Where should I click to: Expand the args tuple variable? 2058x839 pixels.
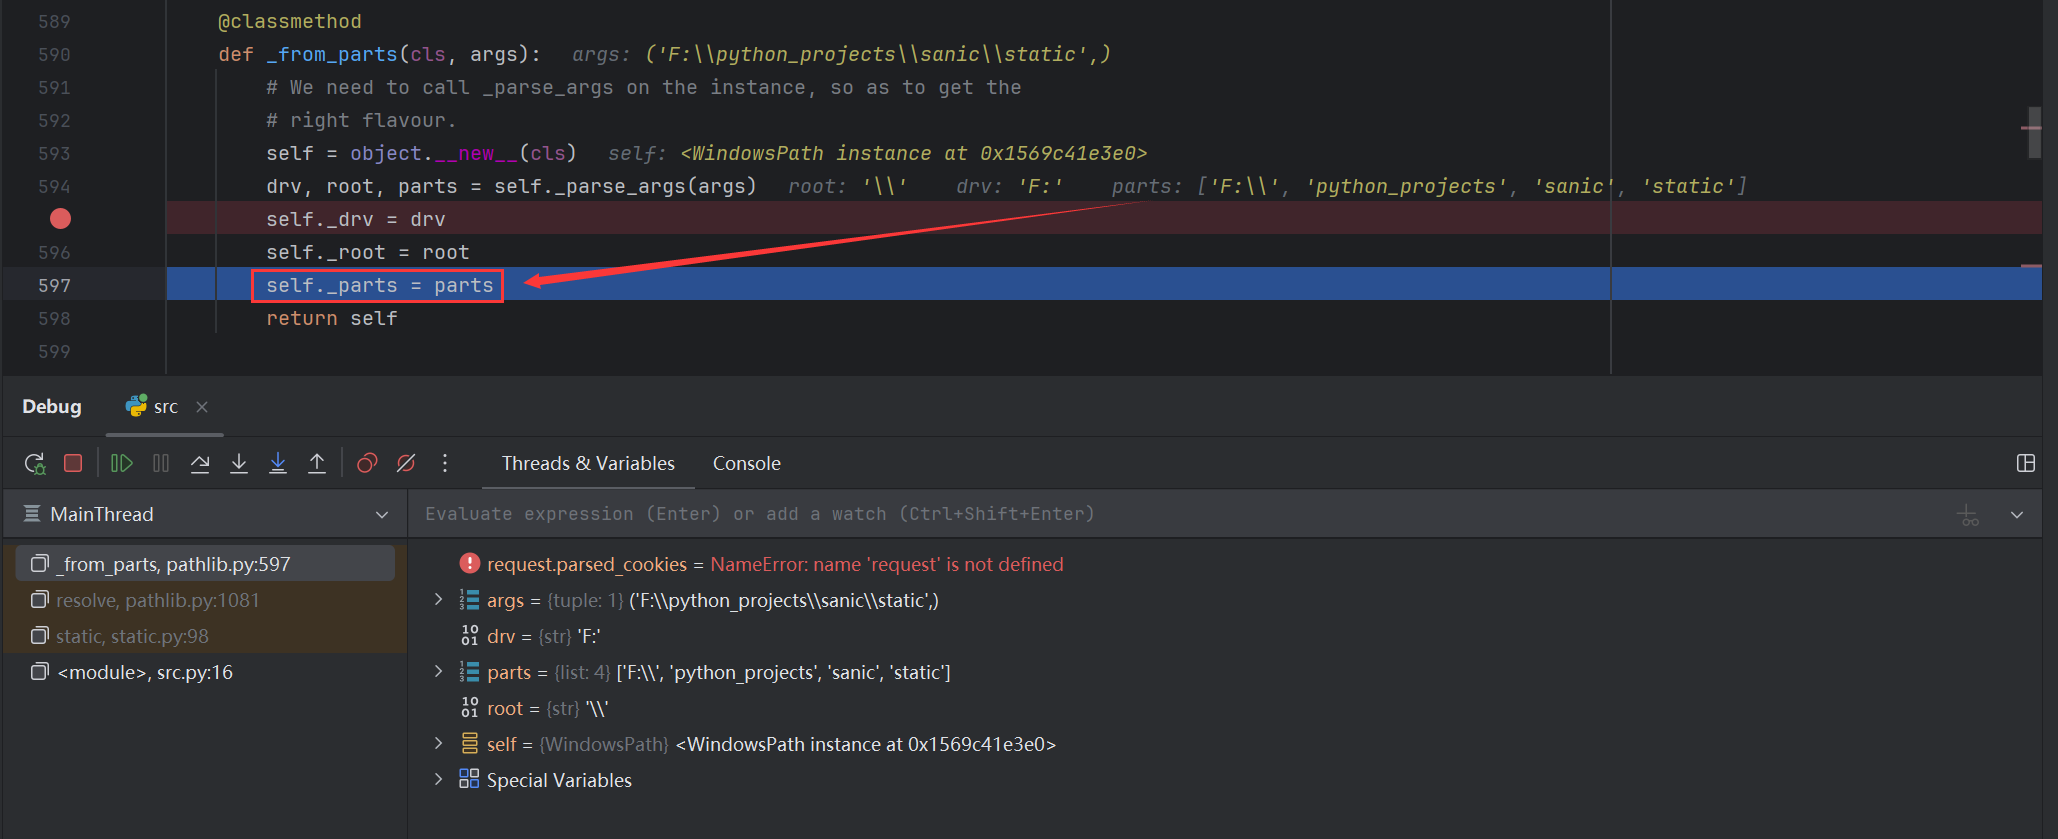click(438, 600)
